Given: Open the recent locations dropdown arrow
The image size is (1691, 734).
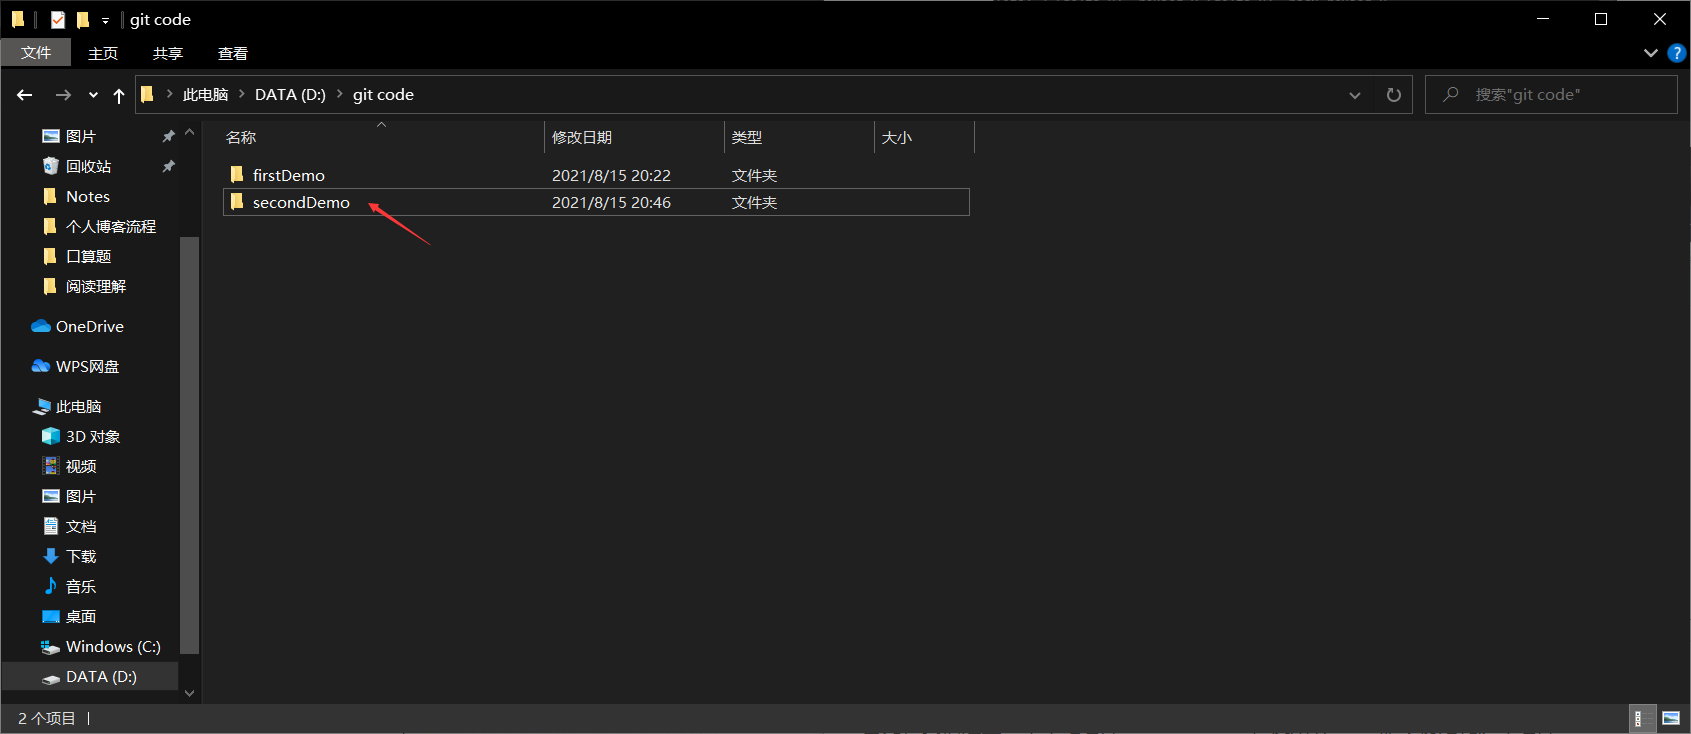Looking at the screenshot, I should pyautogui.click(x=93, y=95).
